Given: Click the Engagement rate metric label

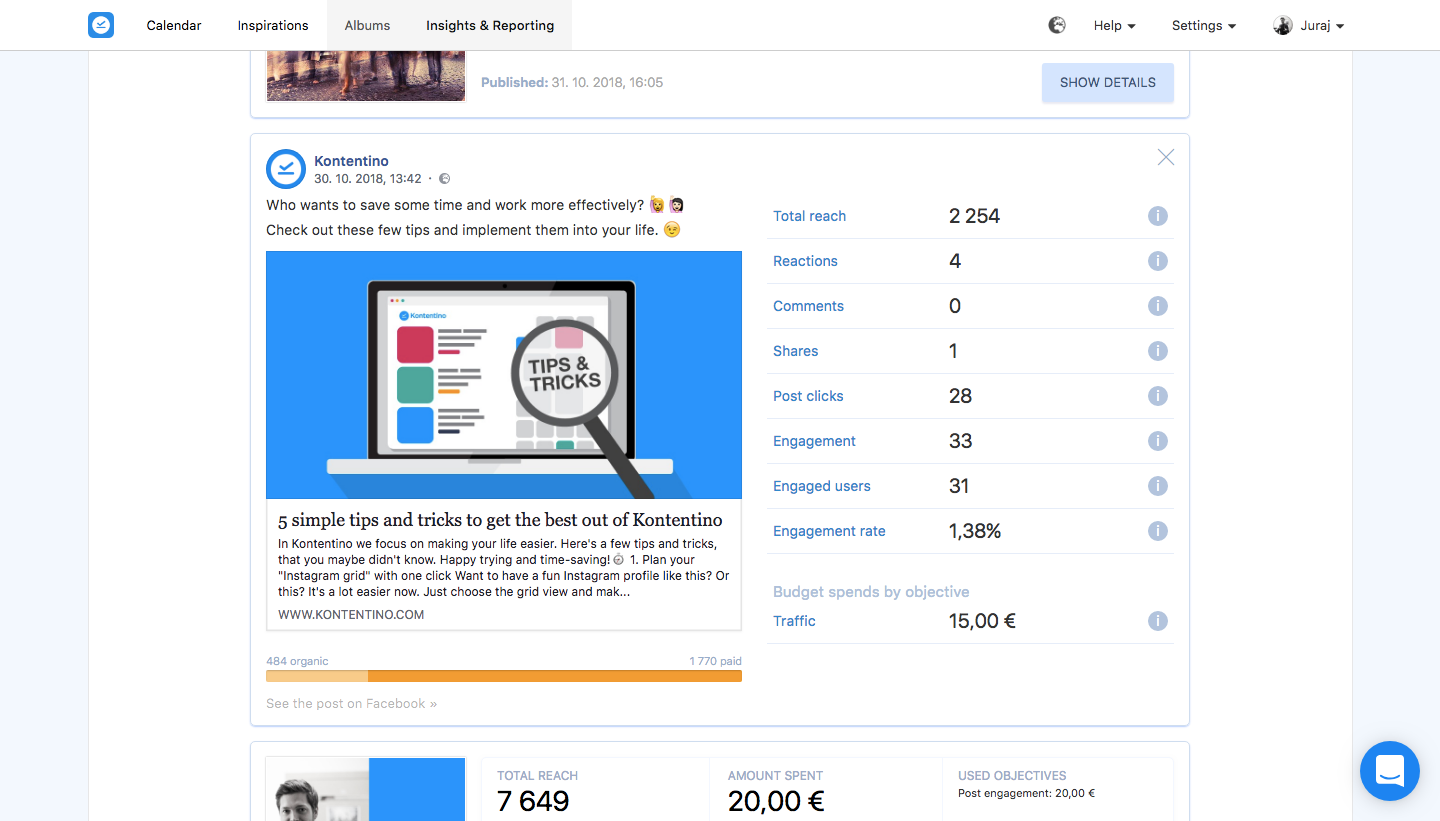Looking at the screenshot, I should [x=829, y=531].
